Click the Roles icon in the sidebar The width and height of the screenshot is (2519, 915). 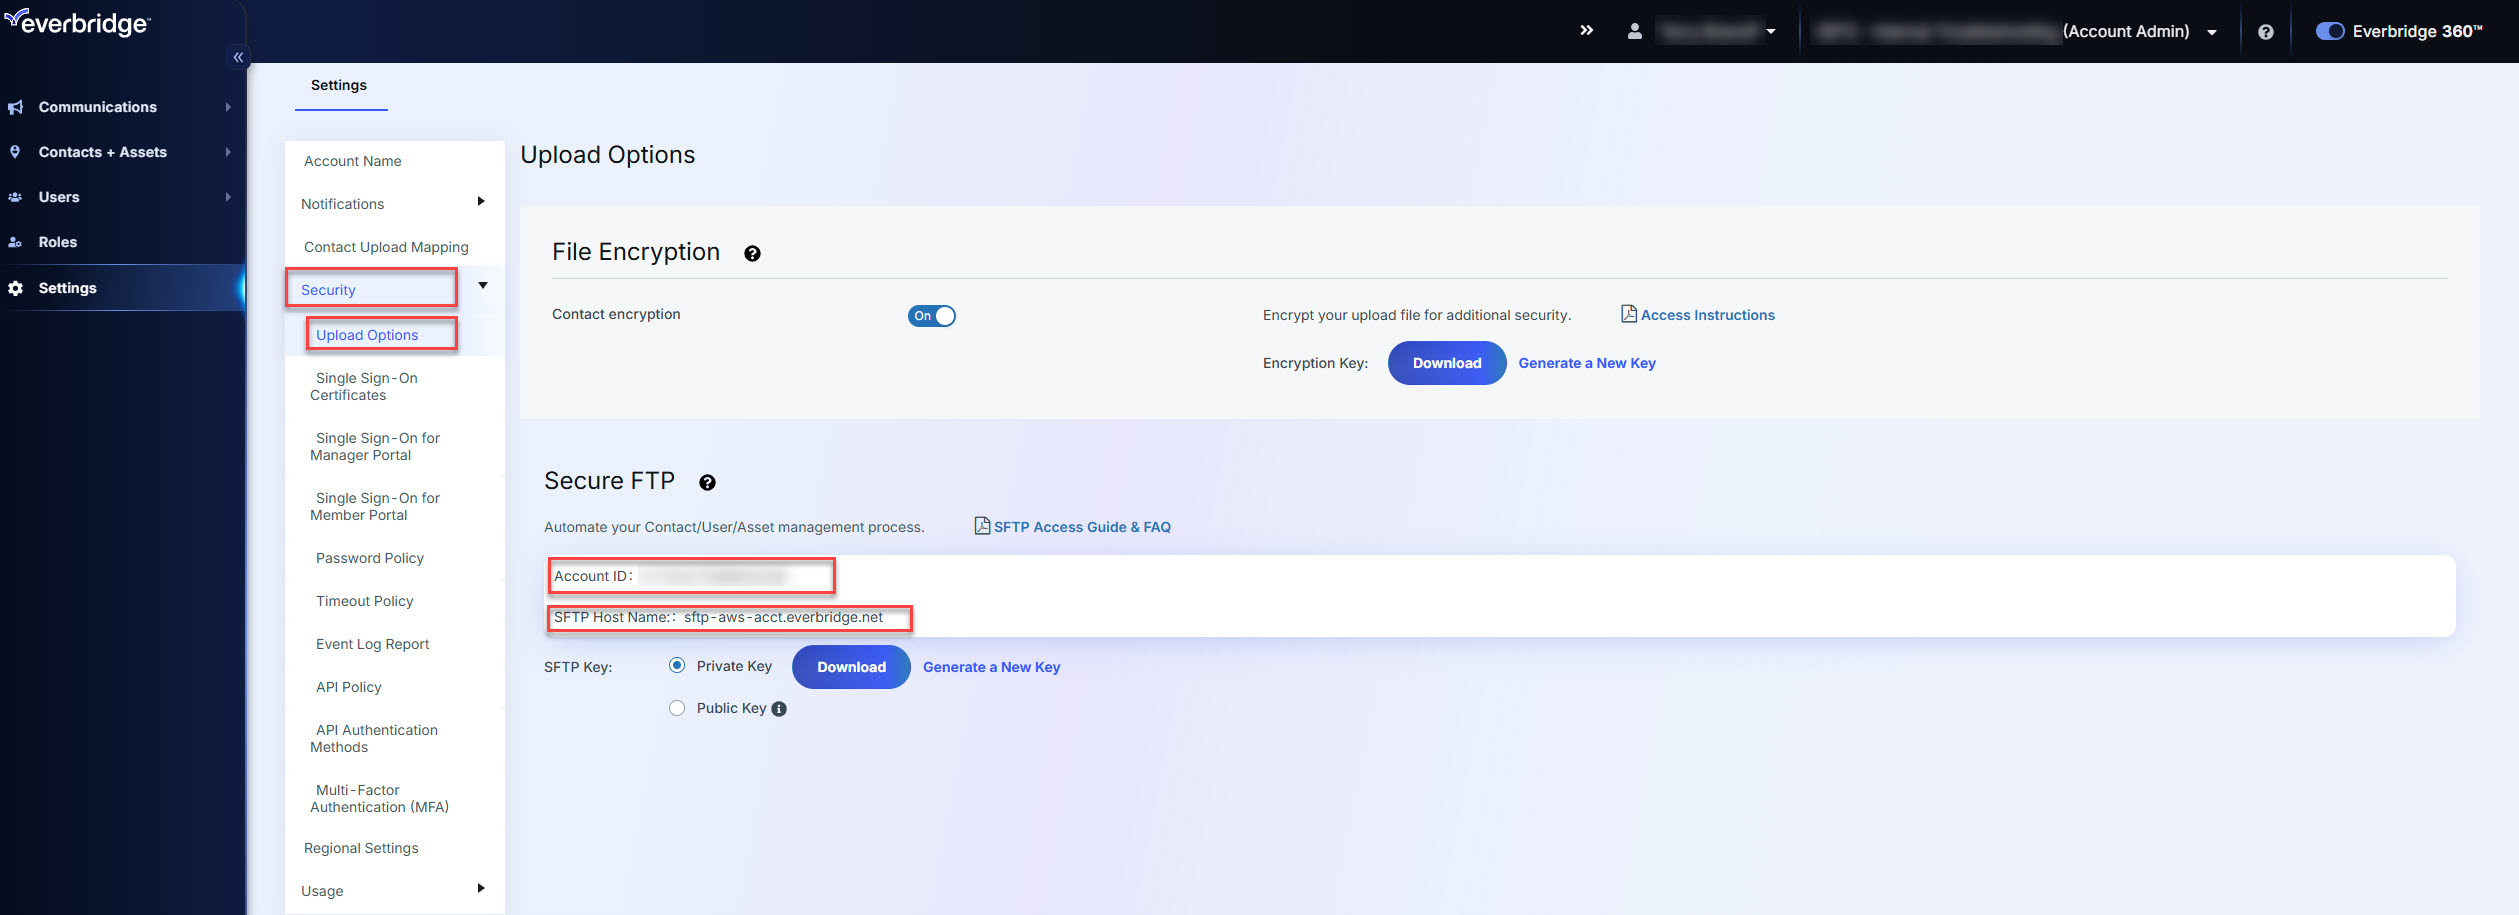tap(15, 241)
